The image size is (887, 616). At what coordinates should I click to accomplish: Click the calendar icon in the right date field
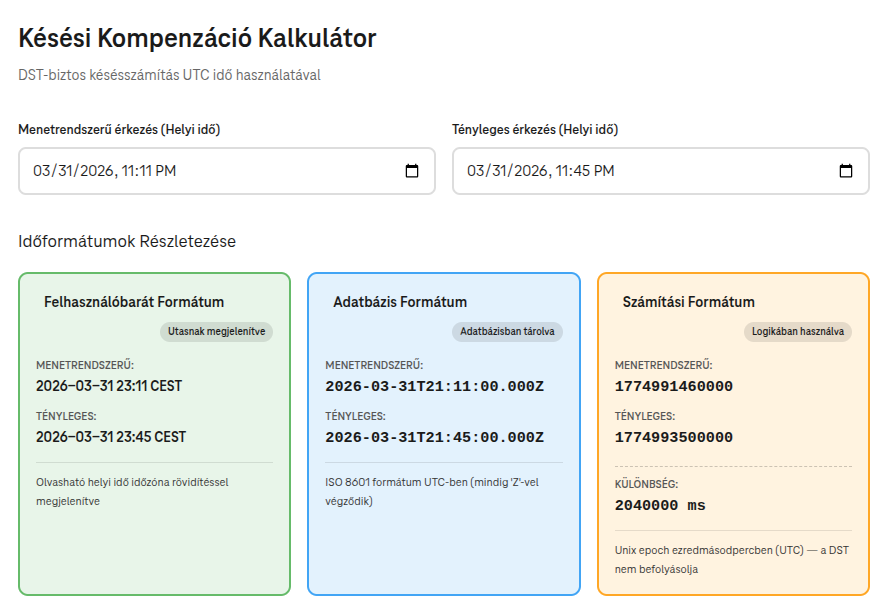tap(848, 170)
